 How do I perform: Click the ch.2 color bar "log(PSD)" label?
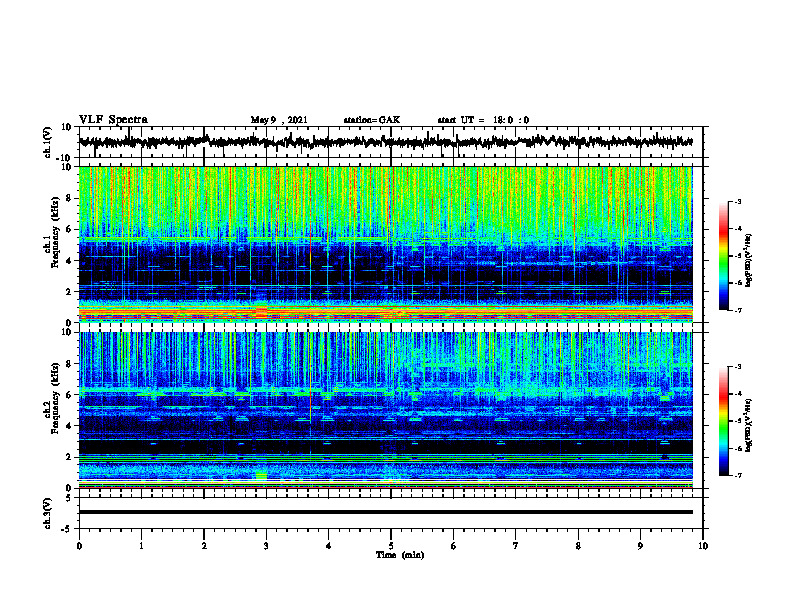pyautogui.click(x=749, y=425)
